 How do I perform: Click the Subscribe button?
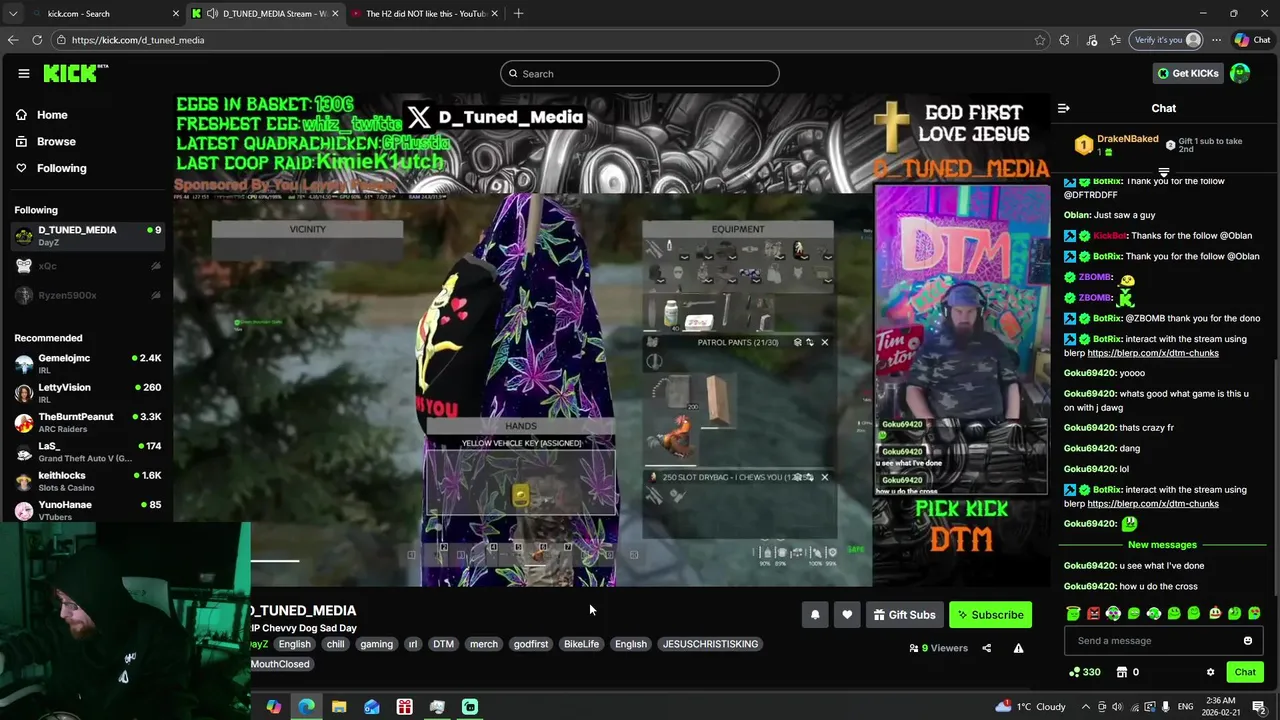[x=990, y=615]
